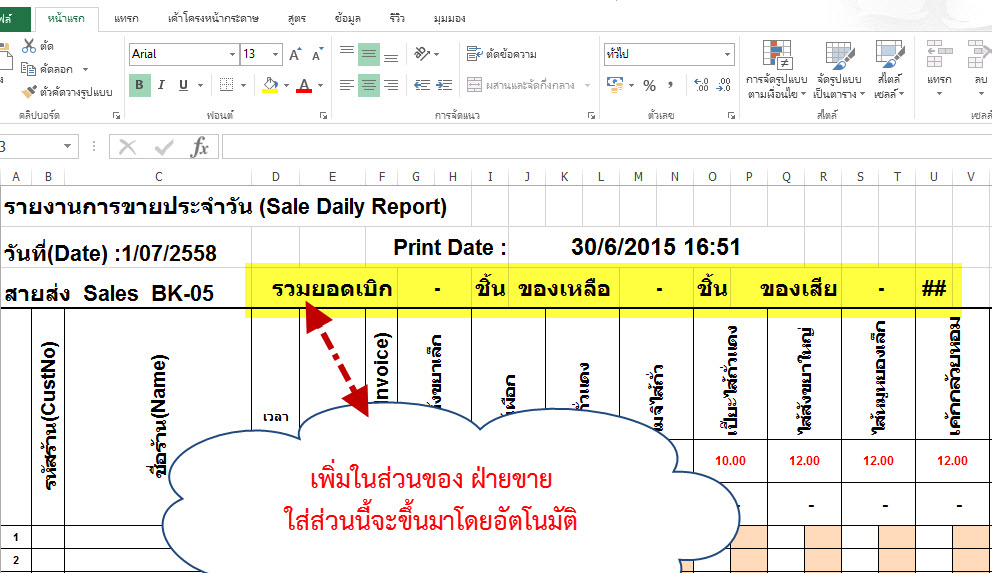Click the Insert Function fx icon
Screen dimensions: 992x573
pyautogui.click(x=200, y=147)
